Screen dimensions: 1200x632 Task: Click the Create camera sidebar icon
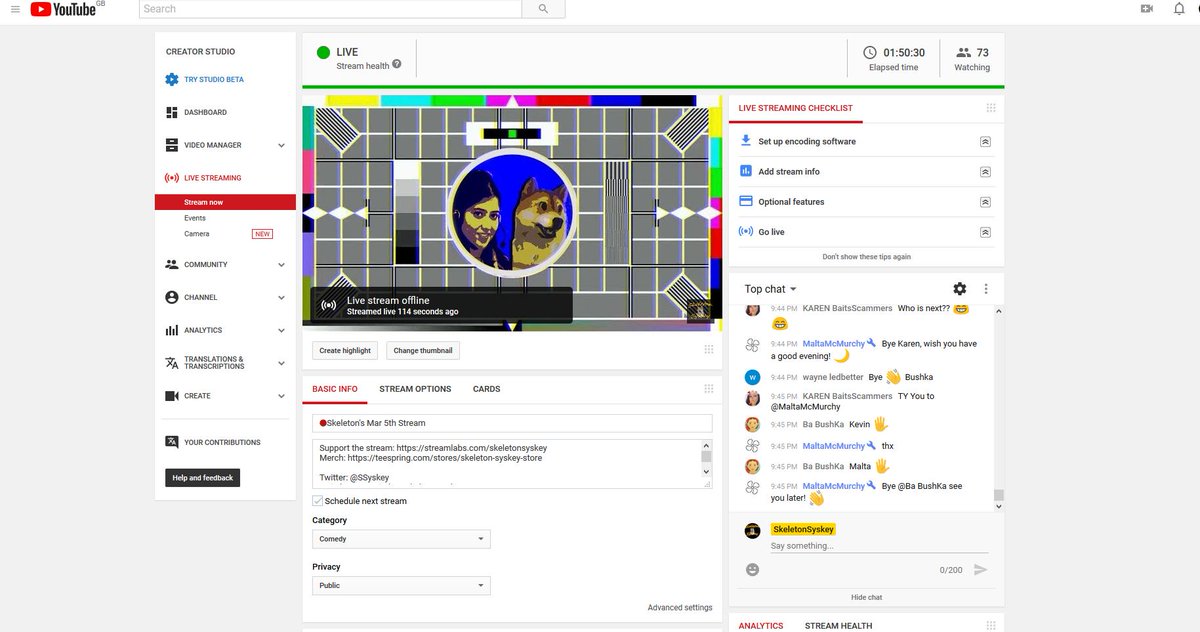[172, 396]
